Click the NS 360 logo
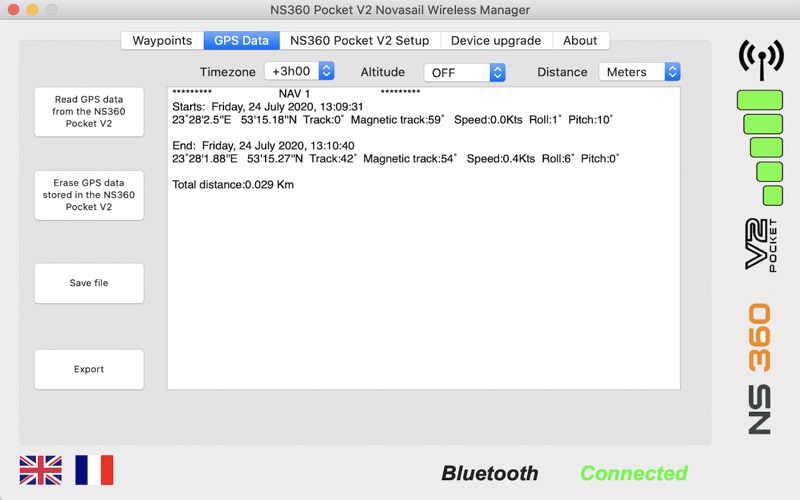The width and height of the screenshot is (800, 500). (x=760, y=369)
